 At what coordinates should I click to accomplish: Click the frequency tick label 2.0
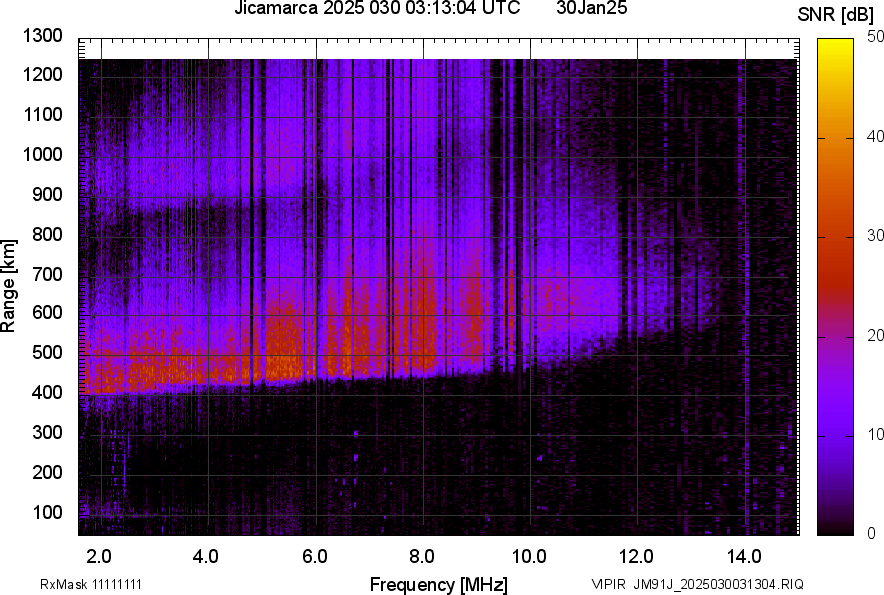point(99,557)
